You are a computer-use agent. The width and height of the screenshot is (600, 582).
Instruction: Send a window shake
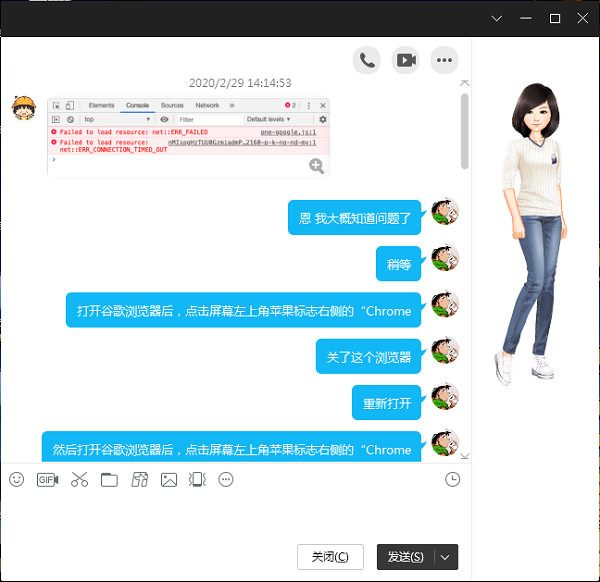[x=197, y=479]
